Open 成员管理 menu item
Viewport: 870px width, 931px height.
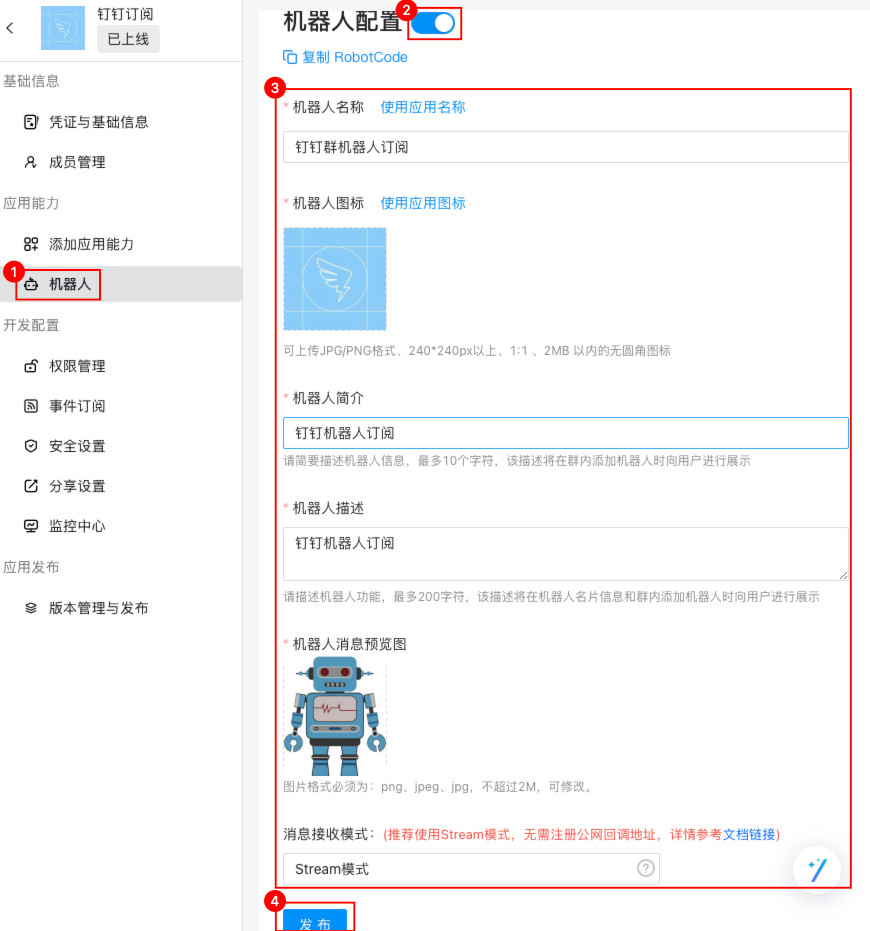[x=121, y=162]
